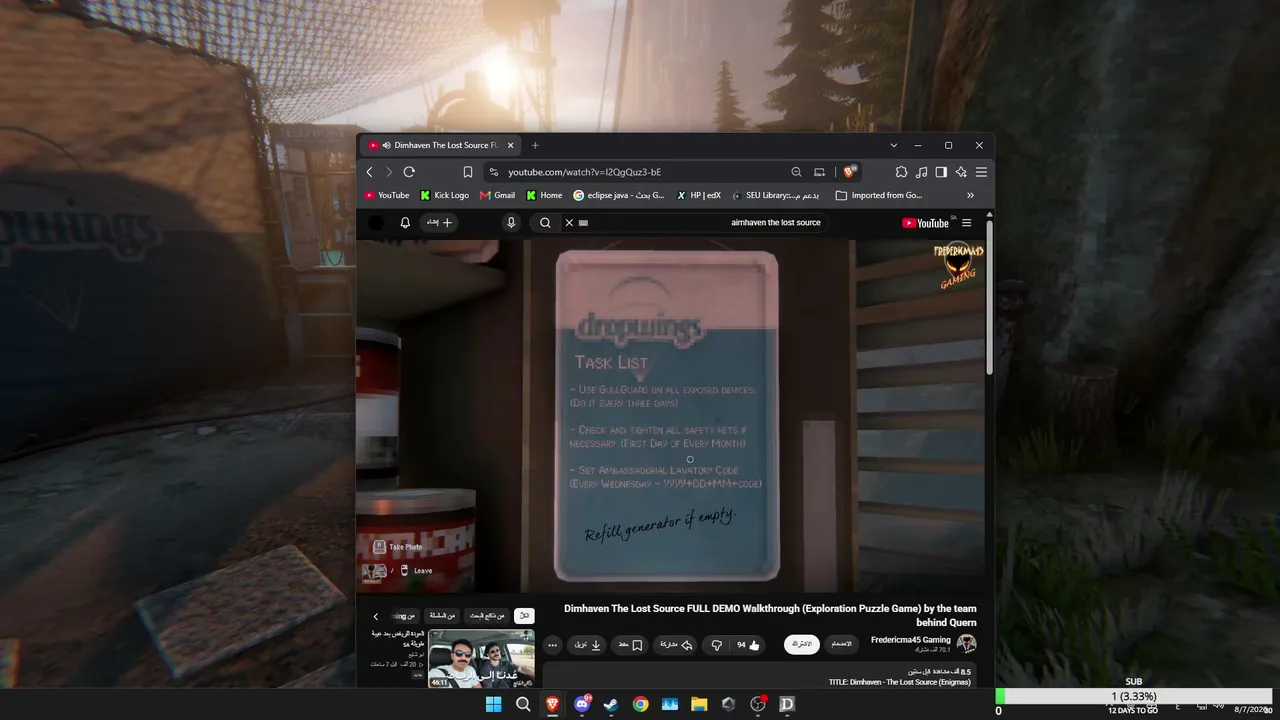Download the video
Viewport: 1280px width, 720px height.
587,645
